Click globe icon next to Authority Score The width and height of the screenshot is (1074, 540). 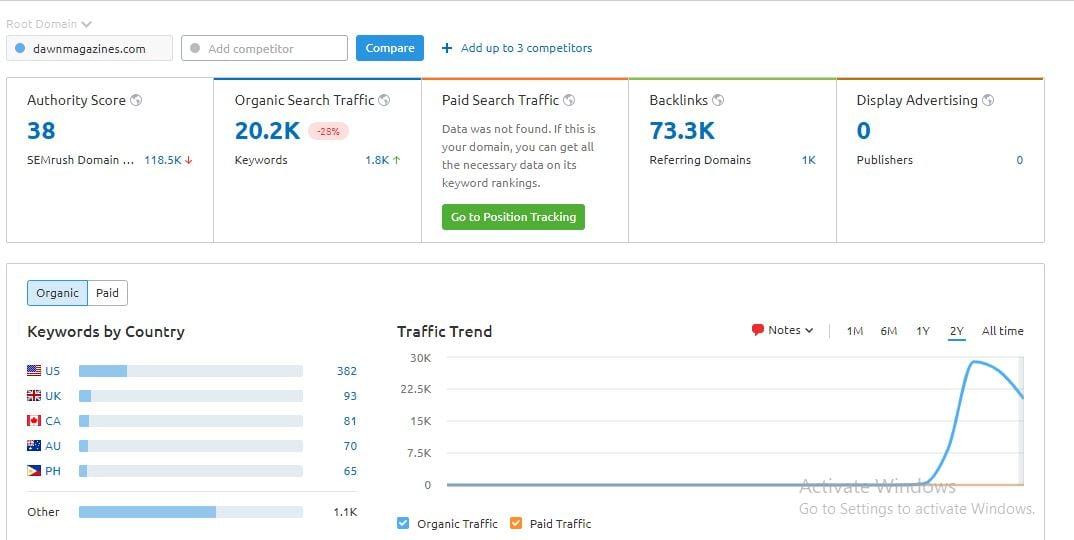pyautogui.click(x=136, y=100)
